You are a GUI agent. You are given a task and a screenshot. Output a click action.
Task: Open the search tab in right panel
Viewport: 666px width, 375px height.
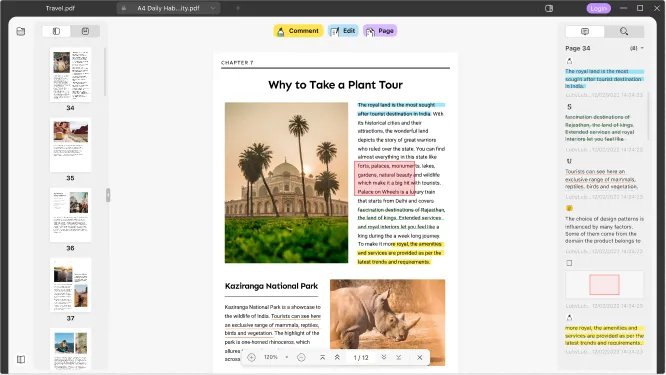[x=624, y=31]
